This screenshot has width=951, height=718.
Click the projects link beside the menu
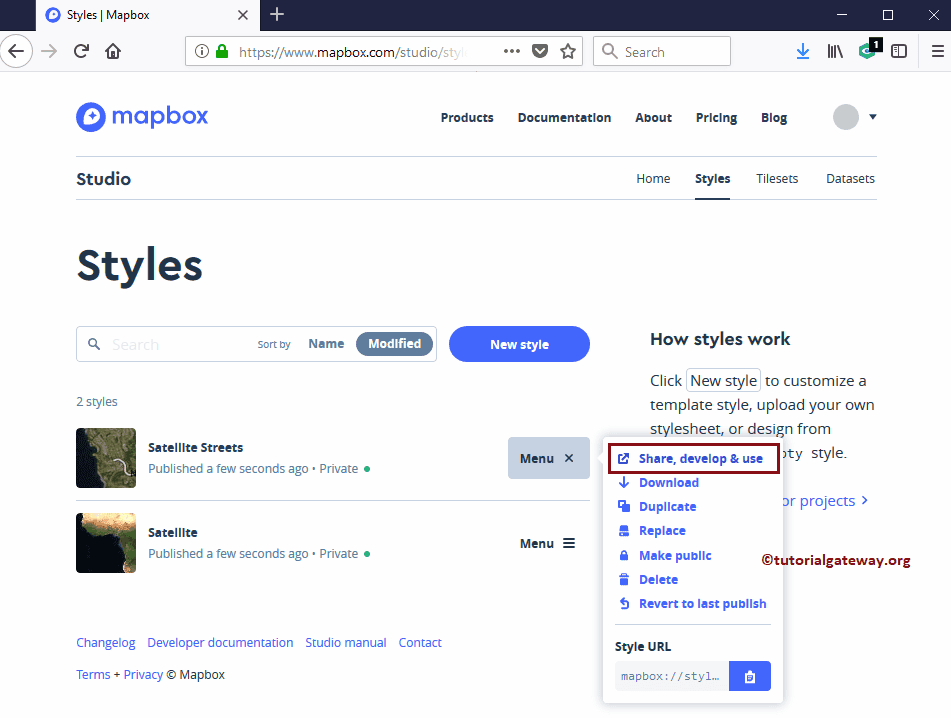click(x=825, y=501)
